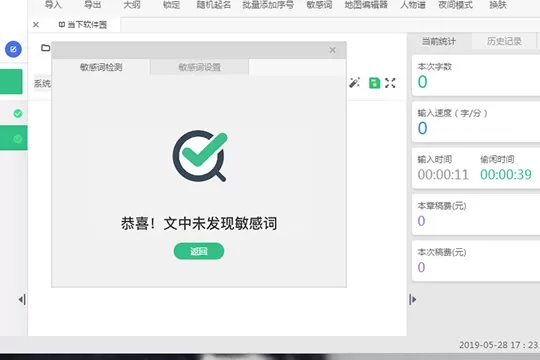Click 随机起名 in the top toolbar
The image size is (540, 360).
point(214,5)
